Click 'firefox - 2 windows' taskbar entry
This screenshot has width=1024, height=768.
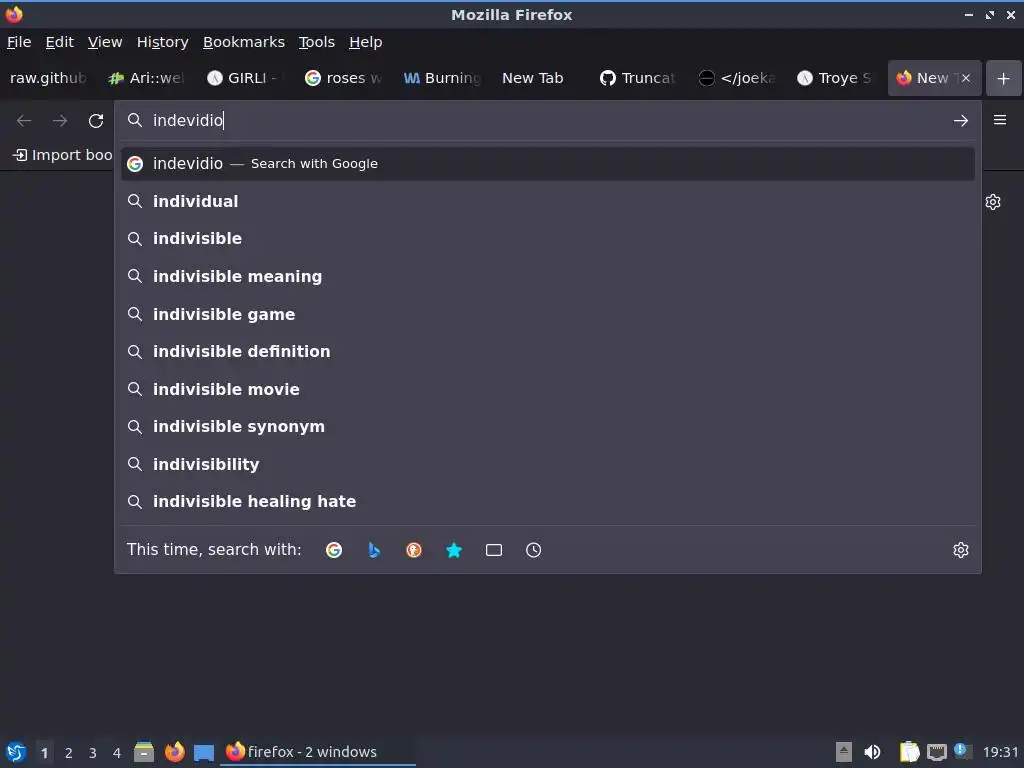pyautogui.click(x=319, y=752)
